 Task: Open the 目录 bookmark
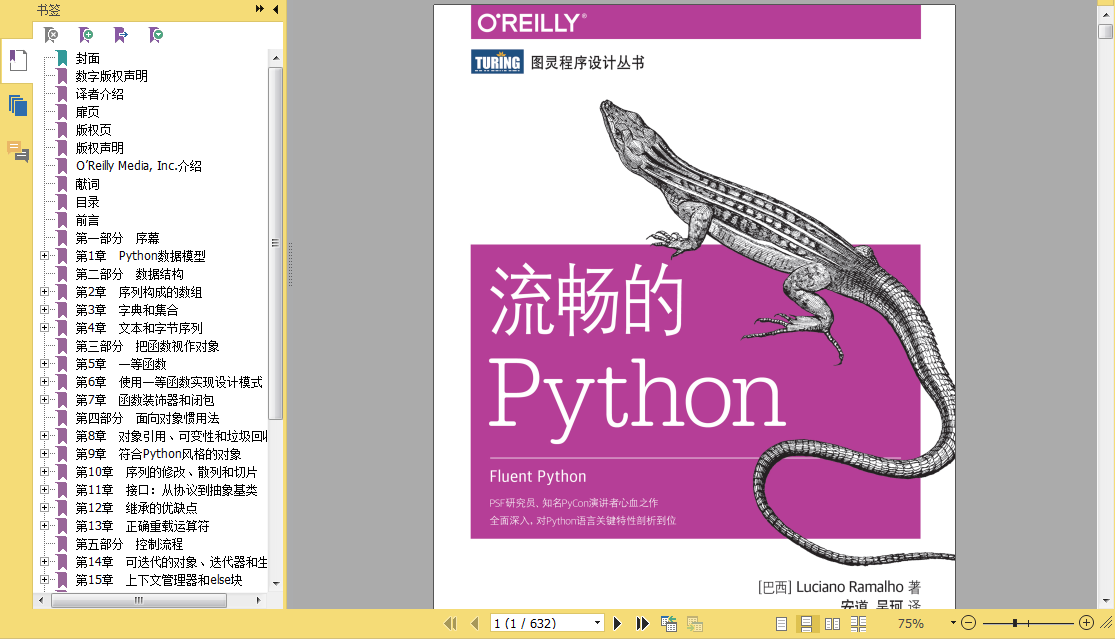tap(87, 203)
